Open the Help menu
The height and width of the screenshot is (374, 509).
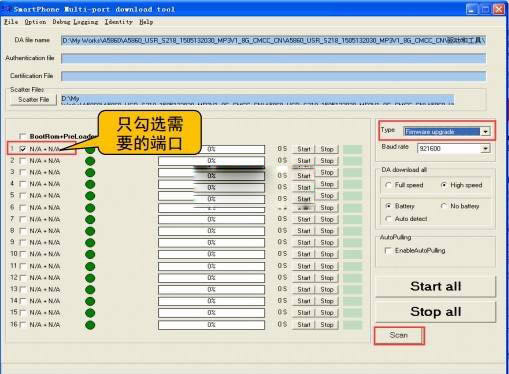click(x=146, y=22)
